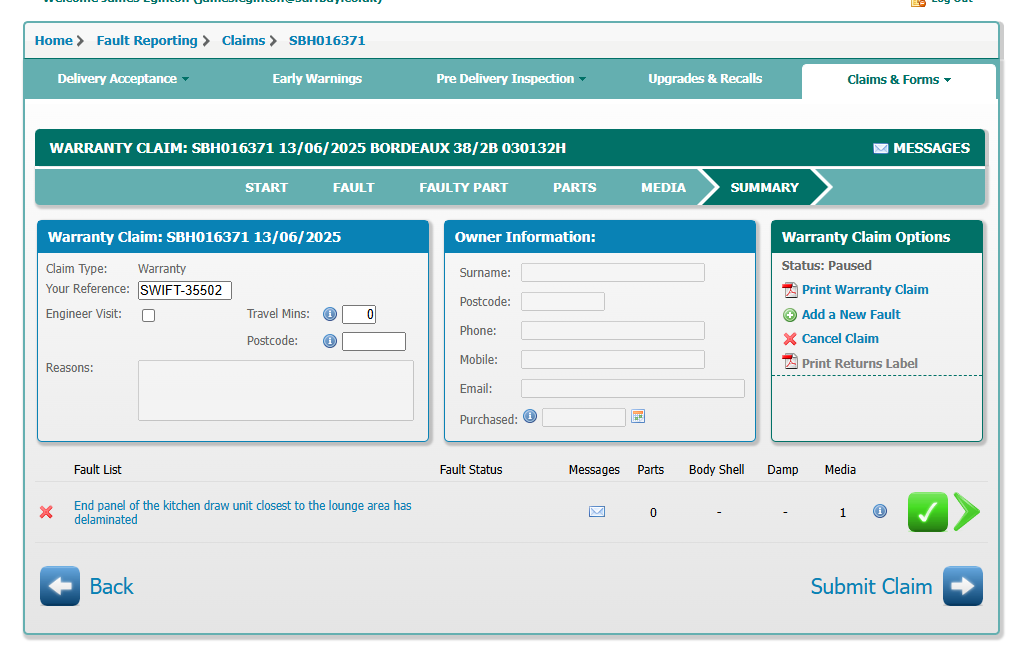Focus the claim Postcode field near Travel Mins
The image size is (1034, 646).
tap(374, 341)
